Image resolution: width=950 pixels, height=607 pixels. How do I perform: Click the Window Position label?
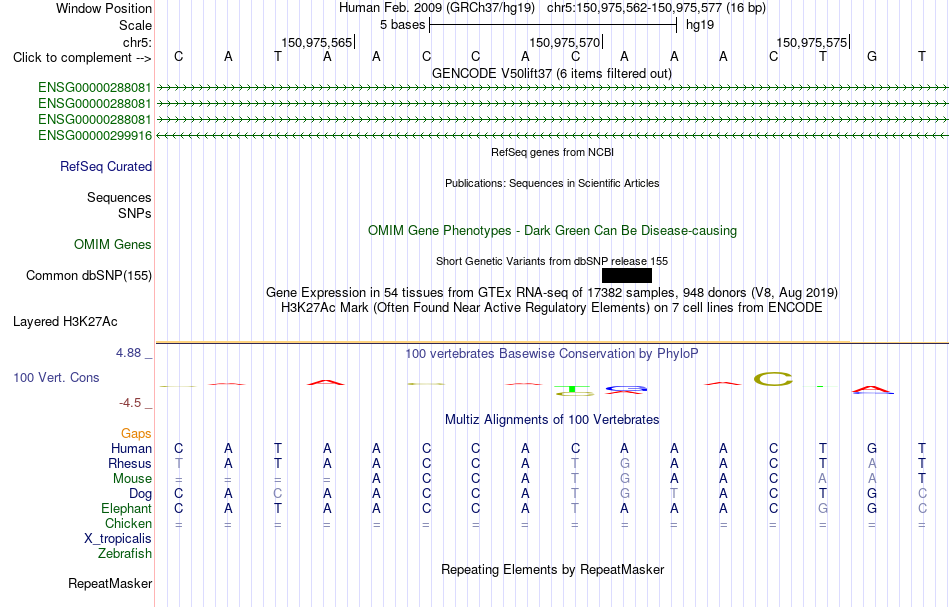point(104,8)
